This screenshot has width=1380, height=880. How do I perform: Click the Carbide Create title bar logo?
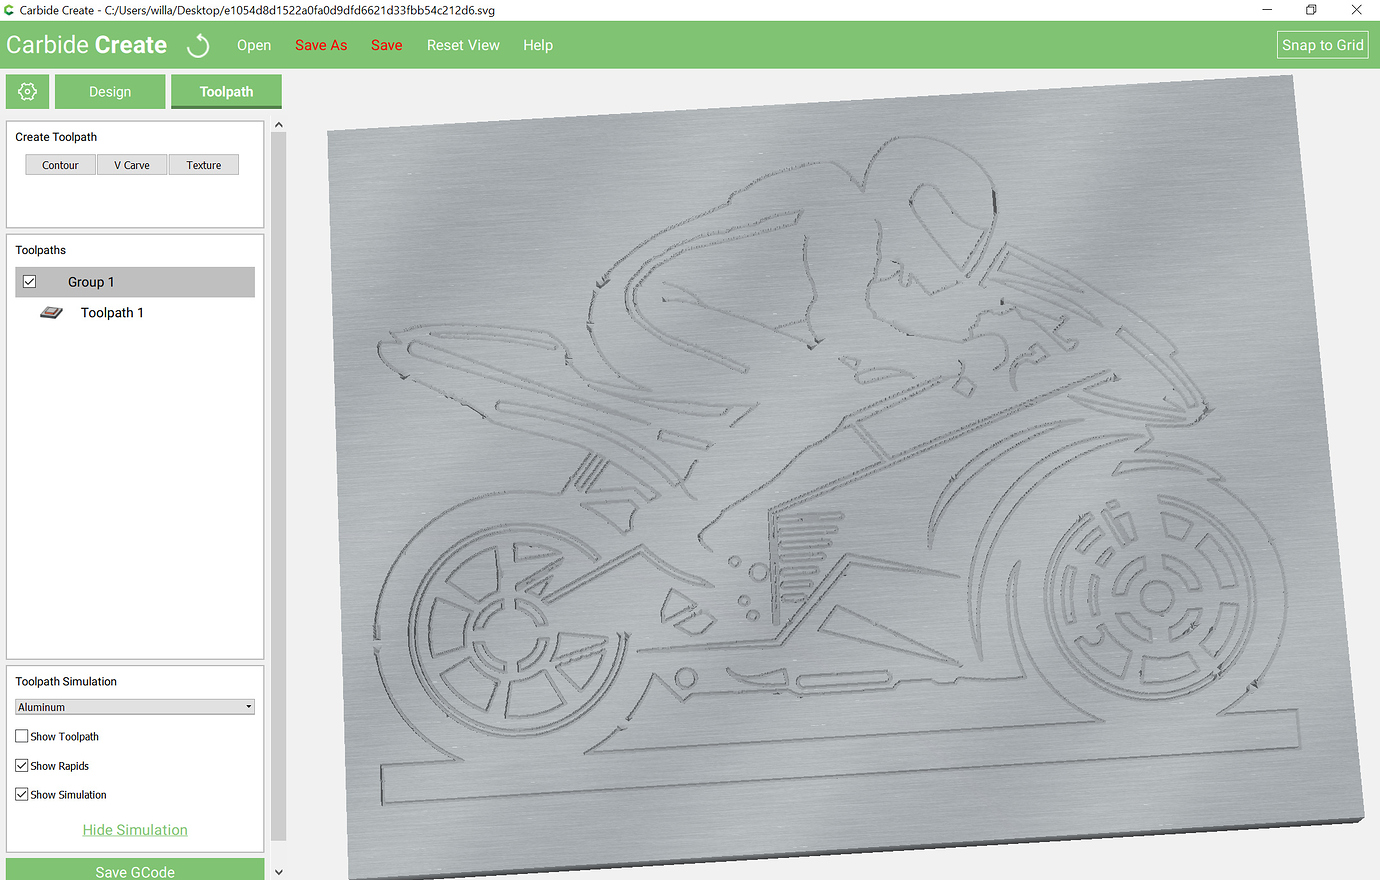coord(9,10)
